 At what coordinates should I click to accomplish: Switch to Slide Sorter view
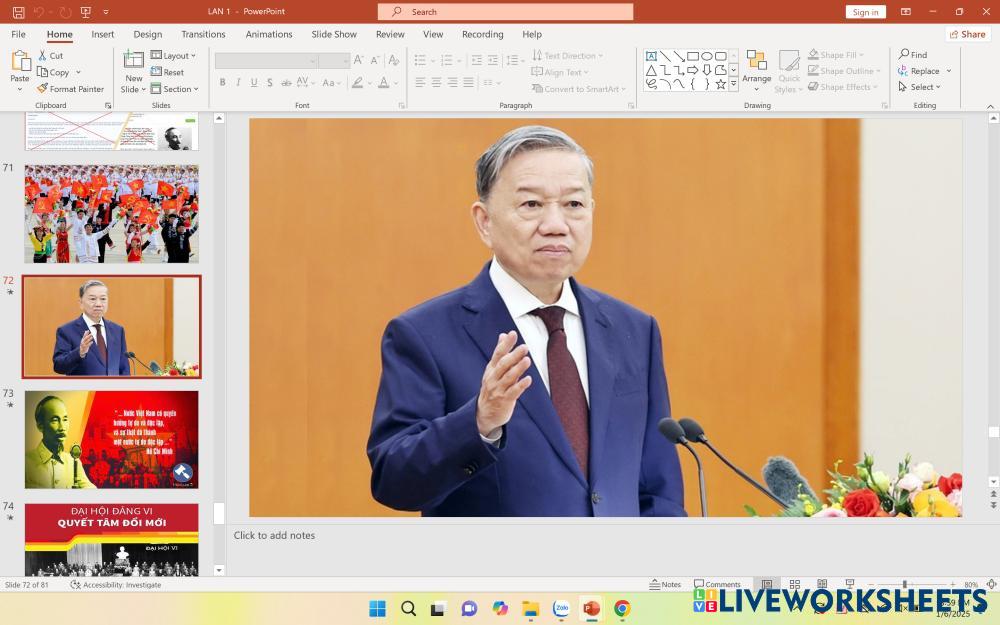pos(794,584)
